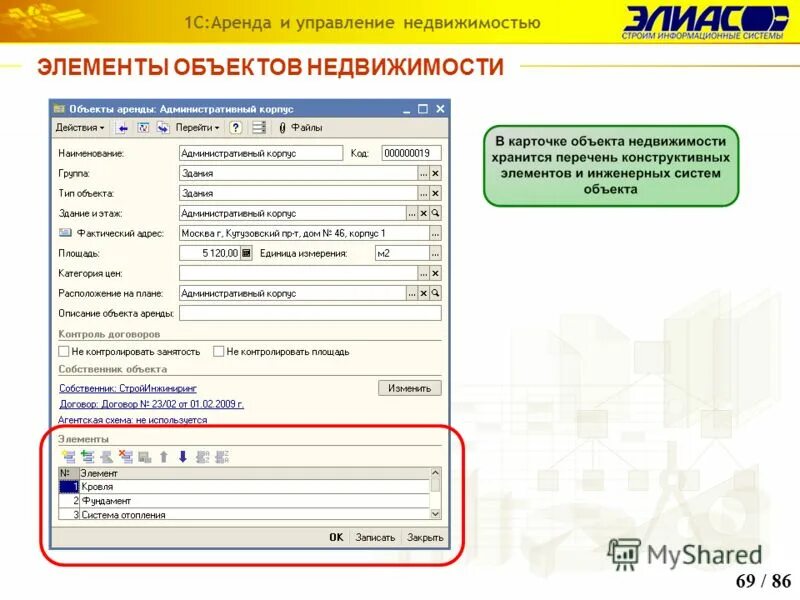This screenshot has width=800, height=600.
Task: Open the Договор № 23/02 link
Action: [152, 404]
